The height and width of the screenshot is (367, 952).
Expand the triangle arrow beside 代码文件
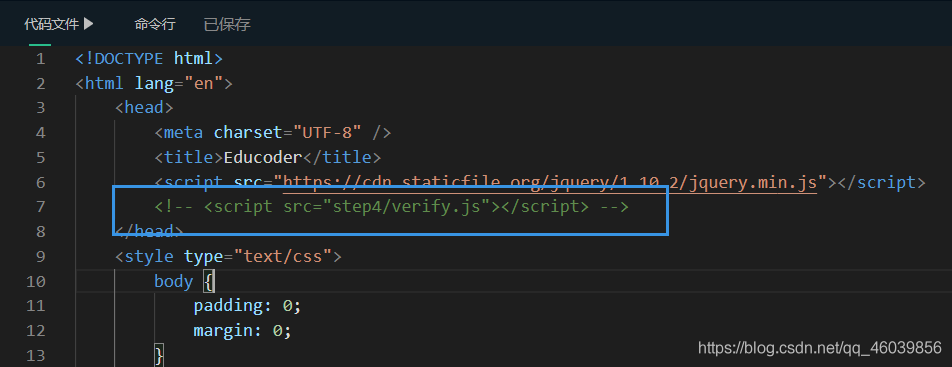(x=89, y=24)
